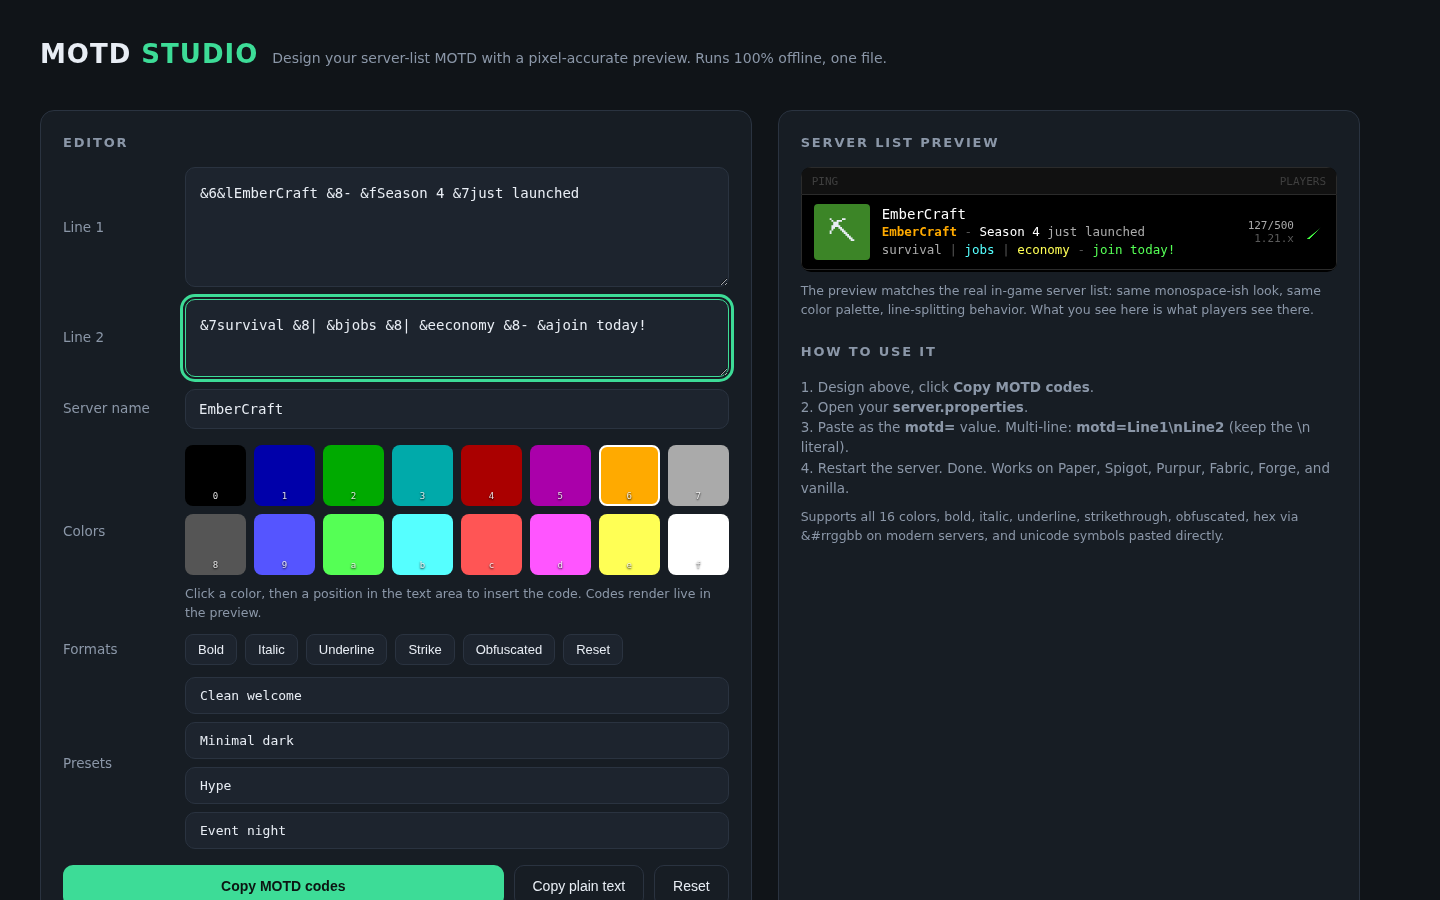1440x900 pixels.
Task: Load the Clean welcome preset
Action: [x=457, y=695]
